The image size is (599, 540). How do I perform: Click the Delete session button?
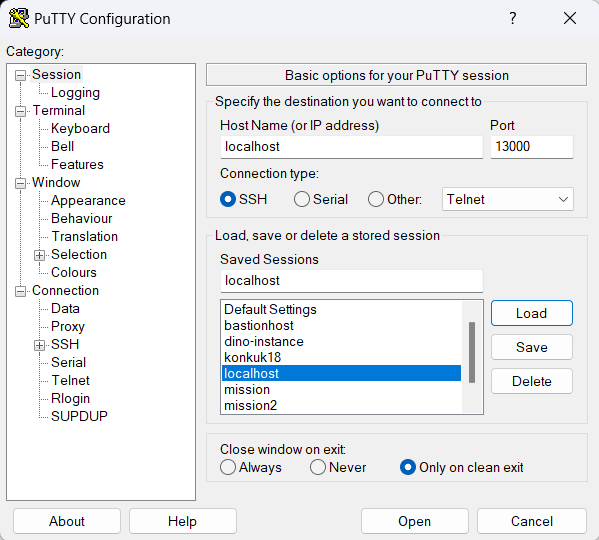coord(531,381)
